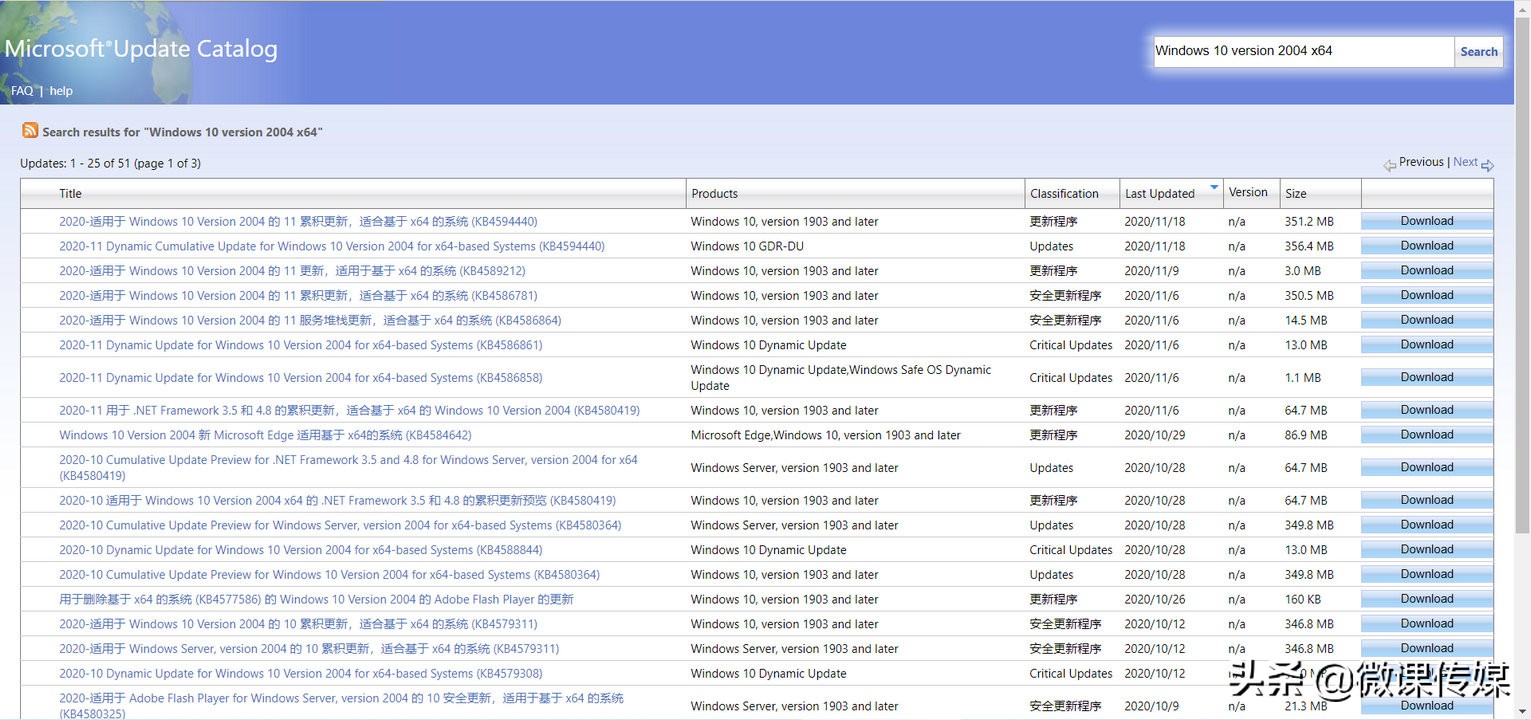Download the 160 KB Flash Player removal update

[x=1426, y=599]
